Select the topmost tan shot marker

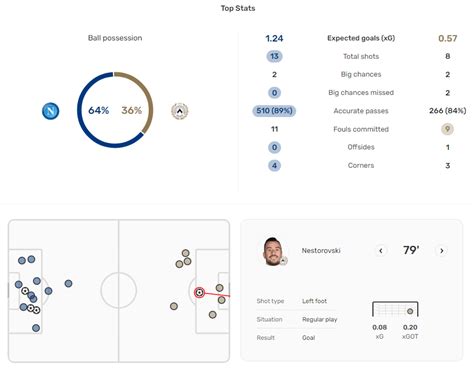coord(186,253)
